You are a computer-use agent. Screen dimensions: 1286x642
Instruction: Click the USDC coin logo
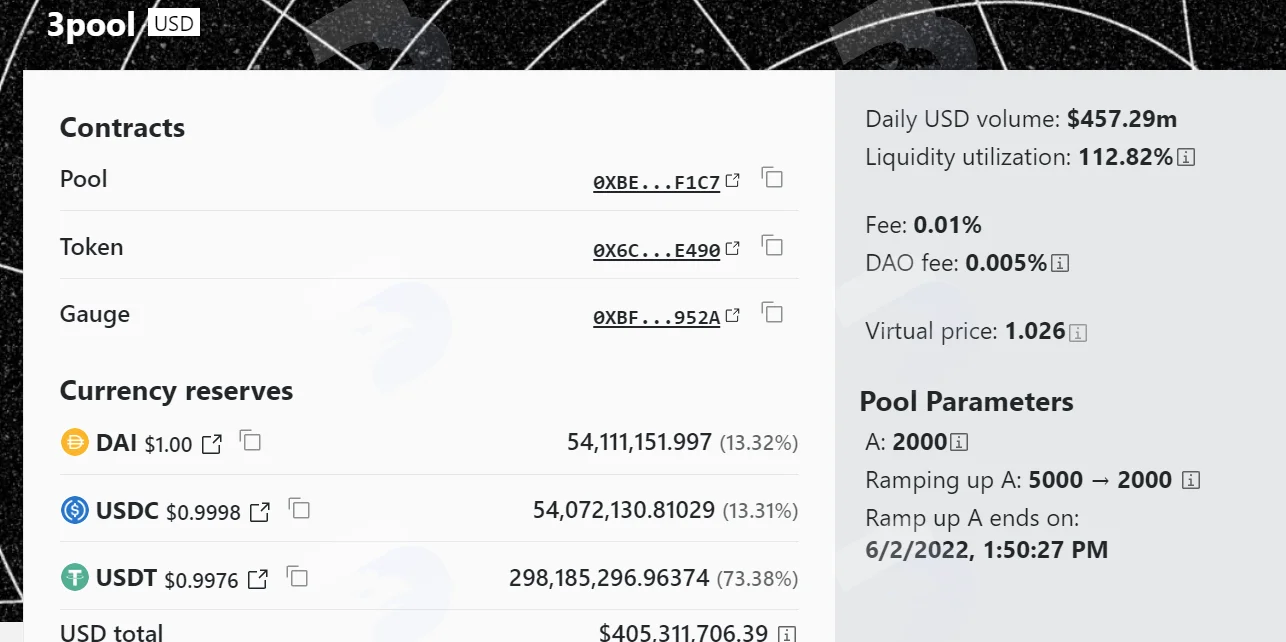tap(75, 511)
